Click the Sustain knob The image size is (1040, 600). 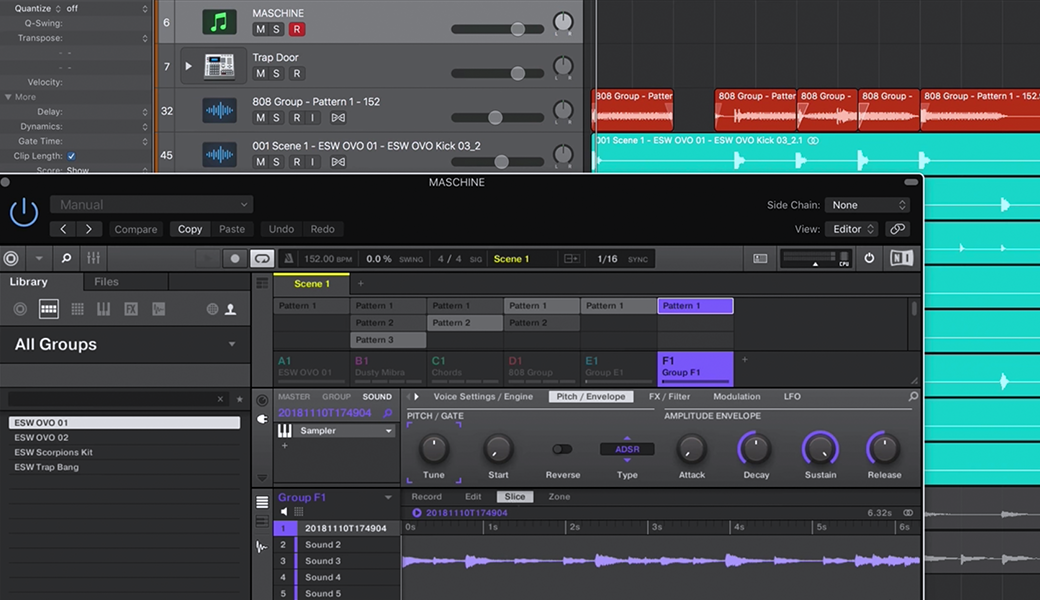[x=820, y=449]
